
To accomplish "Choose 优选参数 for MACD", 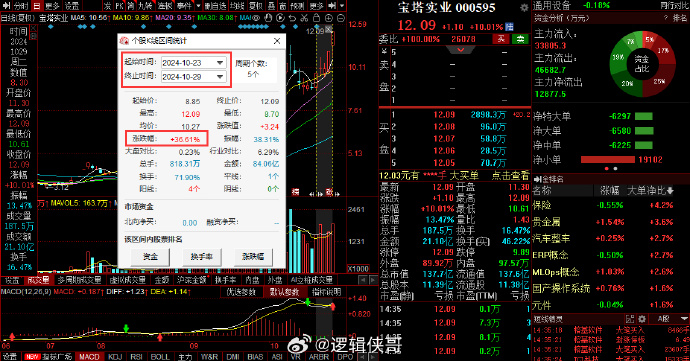I will point(241,292).
